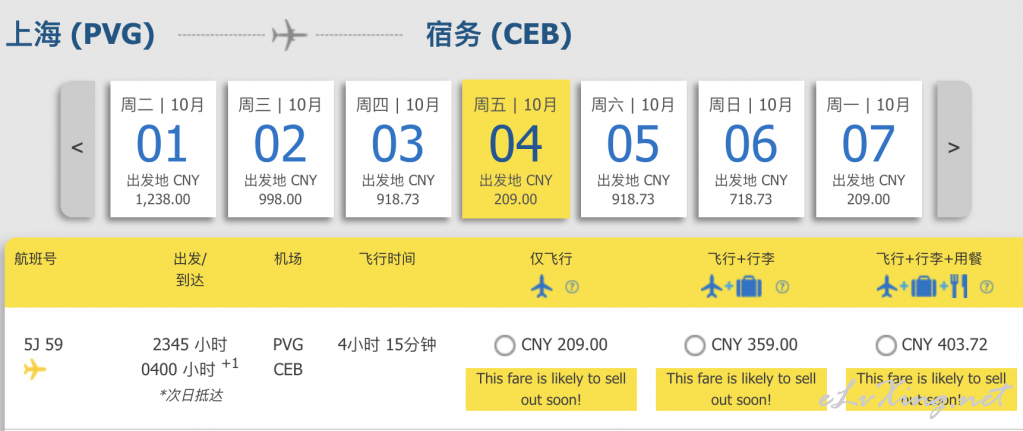Click the help icon beside 飞行+行李+用餐
Screen dimensions: 1023x431
(986, 287)
